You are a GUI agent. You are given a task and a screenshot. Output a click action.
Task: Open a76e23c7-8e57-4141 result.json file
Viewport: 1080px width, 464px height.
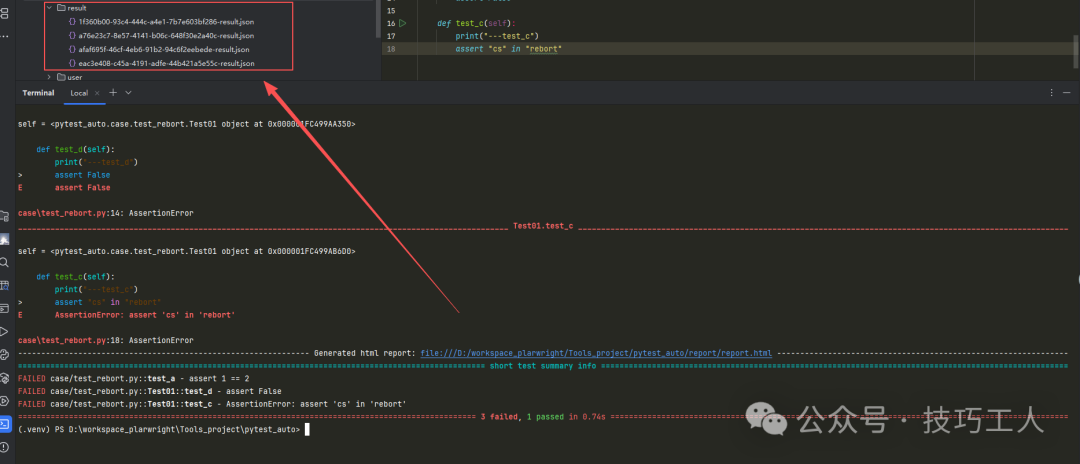point(166,35)
